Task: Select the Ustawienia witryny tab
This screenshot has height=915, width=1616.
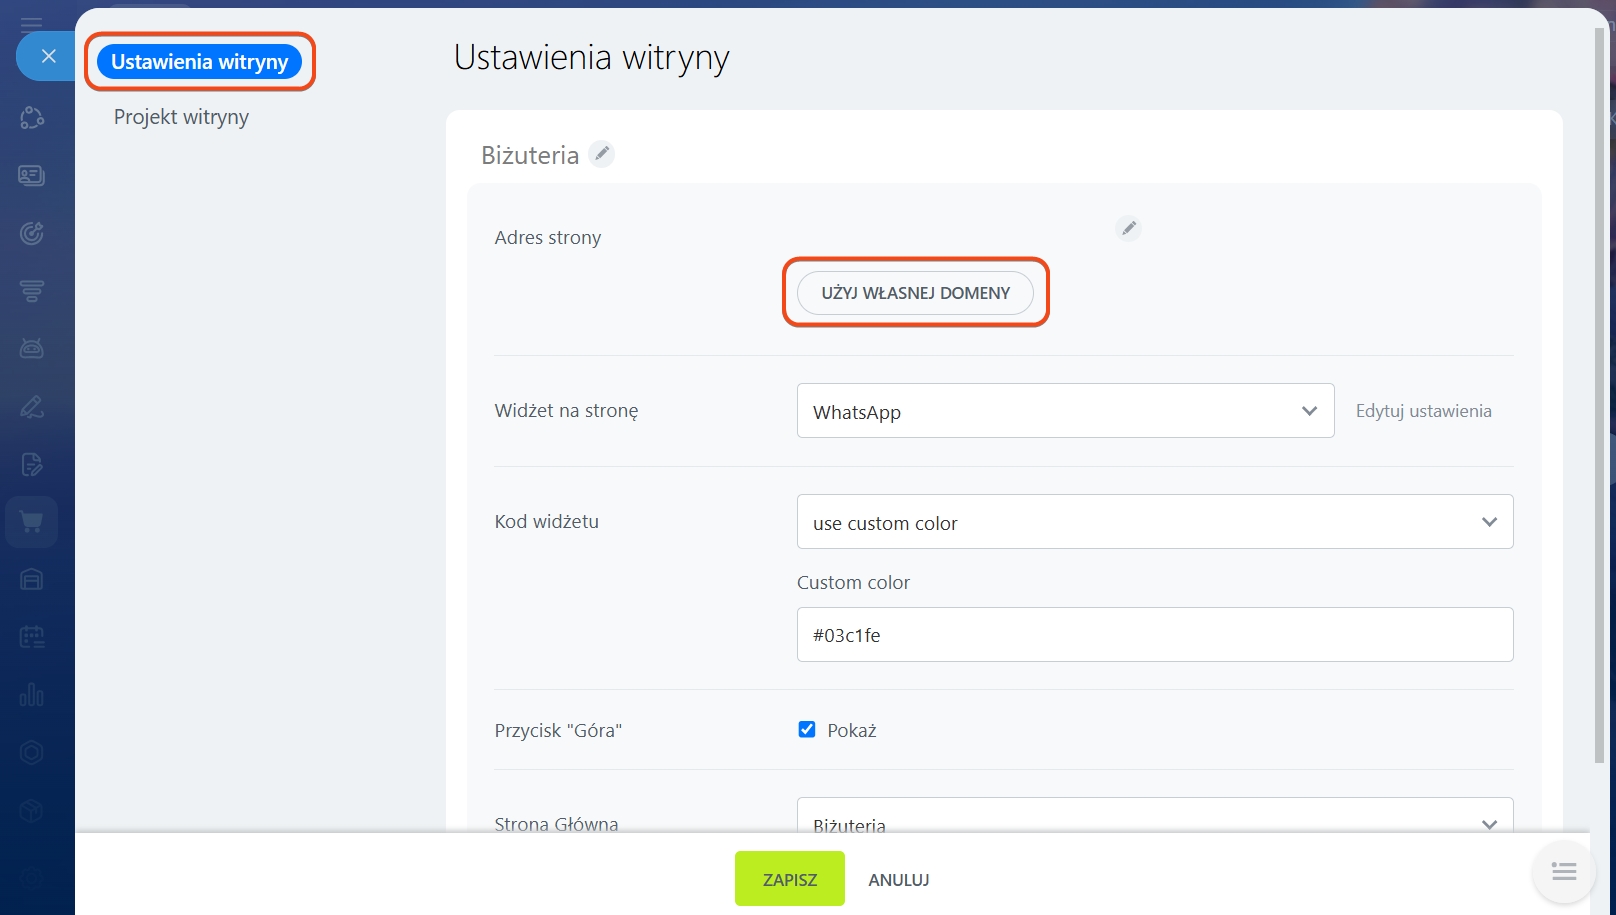Action: (199, 62)
